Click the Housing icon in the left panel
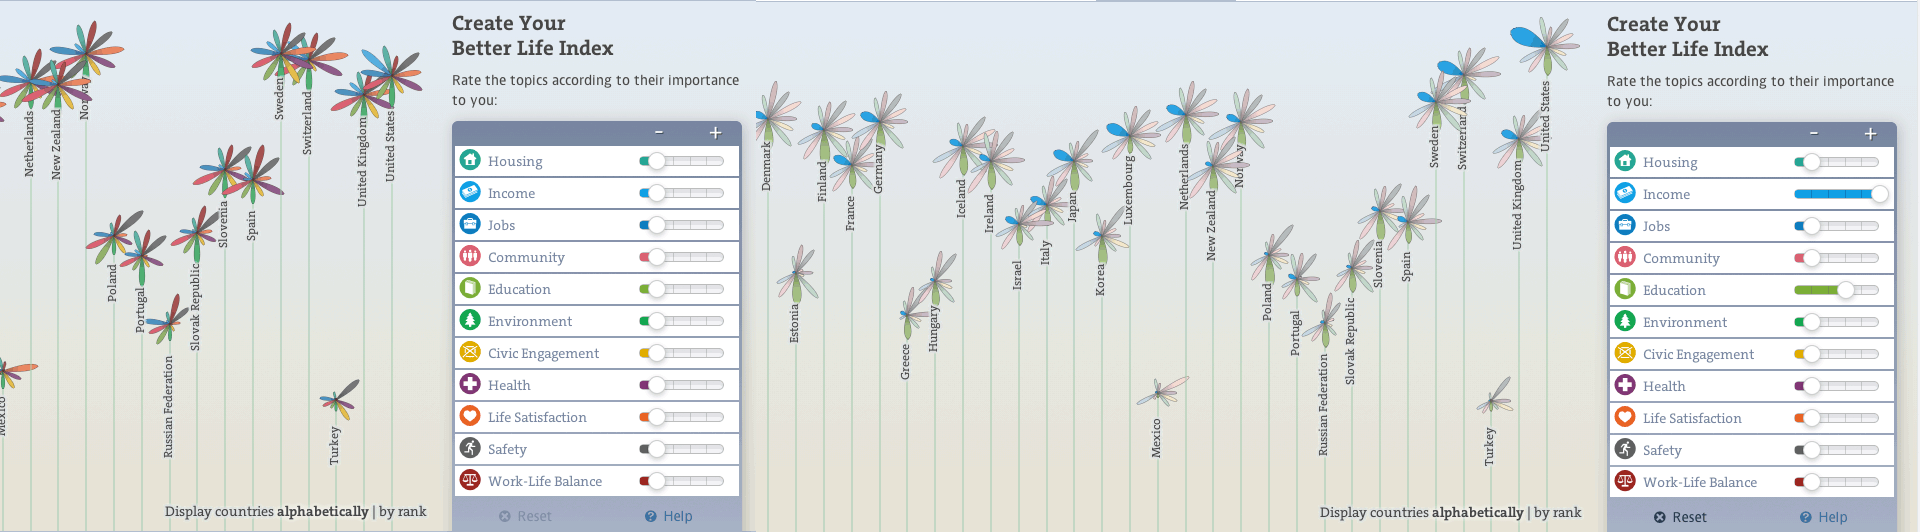Screen dimensions: 1920x532 coord(470,160)
